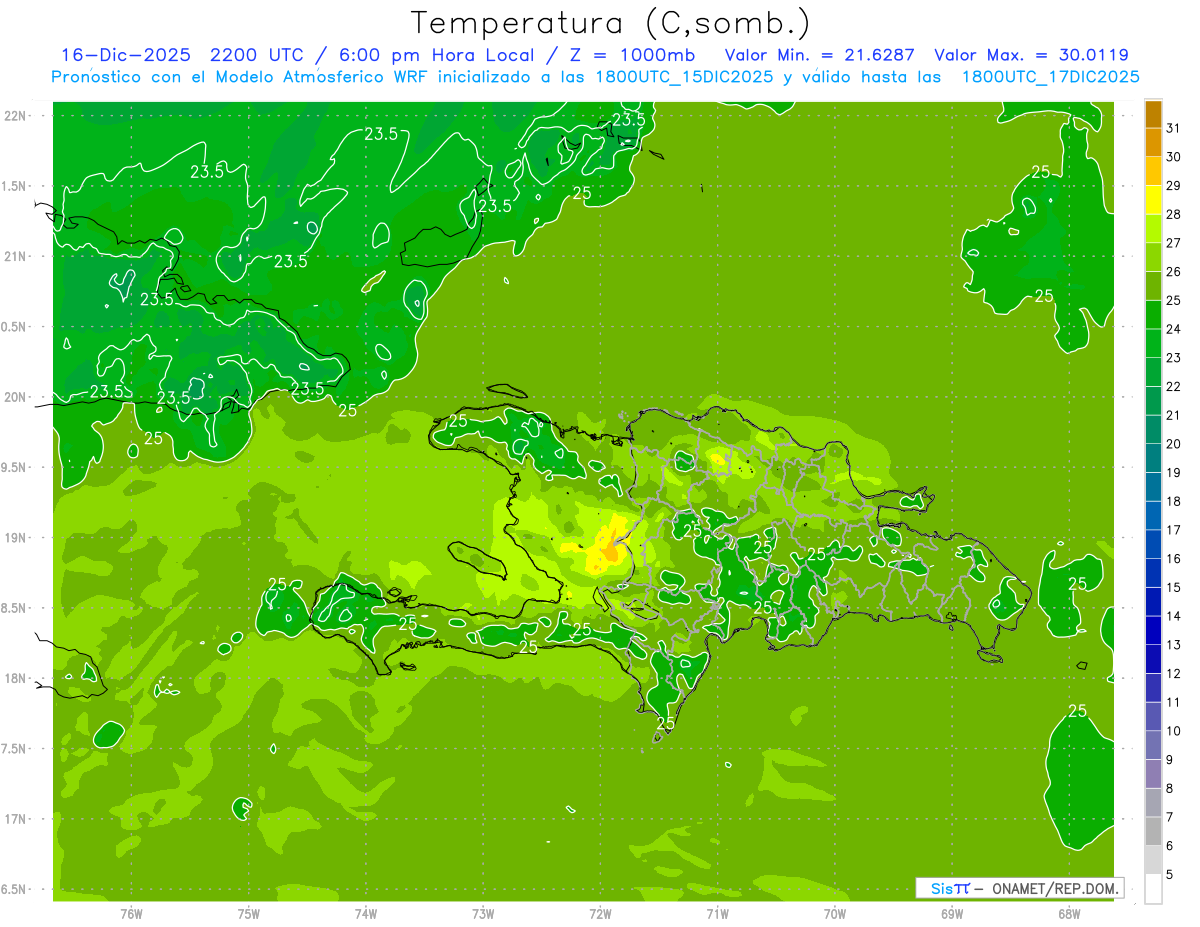Select the blue legend segment between 15 and 16
The image size is (1200, 927).
[x=1153, y=574]
